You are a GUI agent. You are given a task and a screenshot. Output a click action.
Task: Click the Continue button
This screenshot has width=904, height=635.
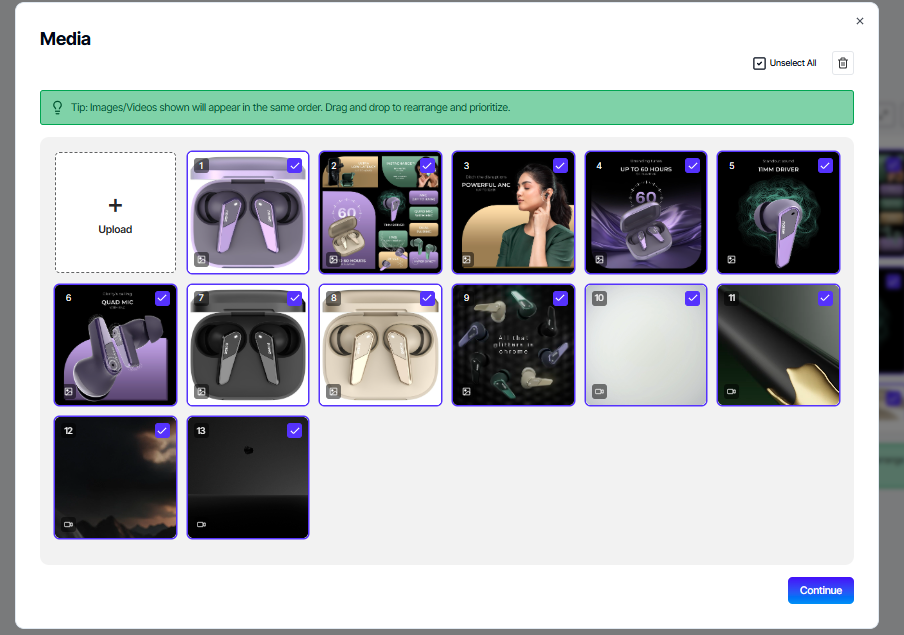tap(820, 590)
